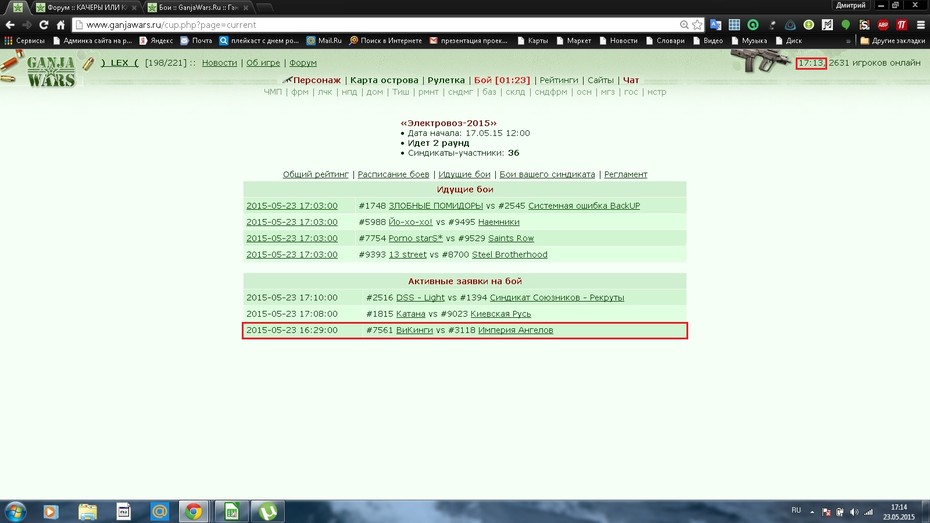Viewport: 930px width, 523px height.
Task: Open the green speech bubble extension
Action: click(x=846, y=25)
